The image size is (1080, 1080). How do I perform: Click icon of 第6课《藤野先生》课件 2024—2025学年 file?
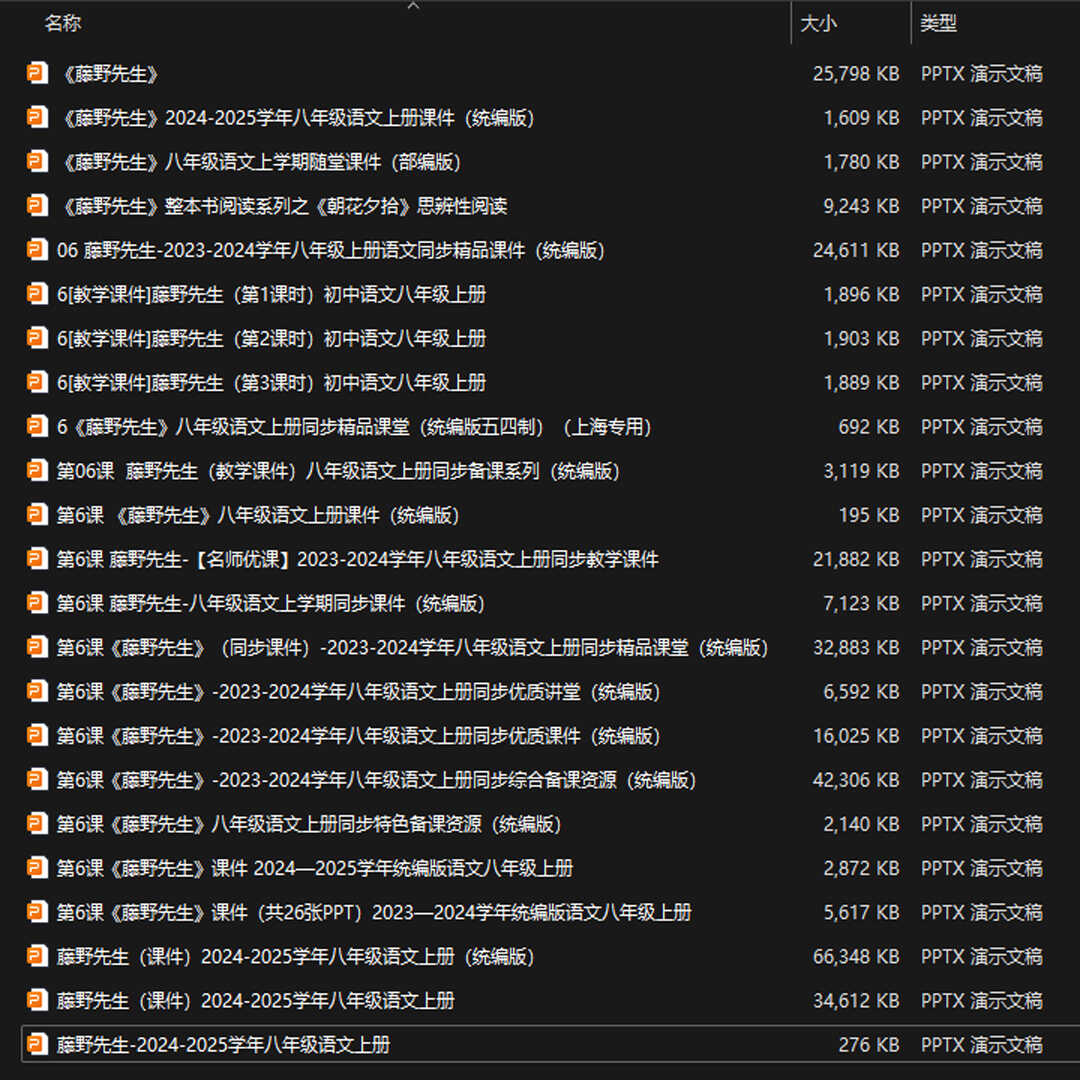[37, 866]
